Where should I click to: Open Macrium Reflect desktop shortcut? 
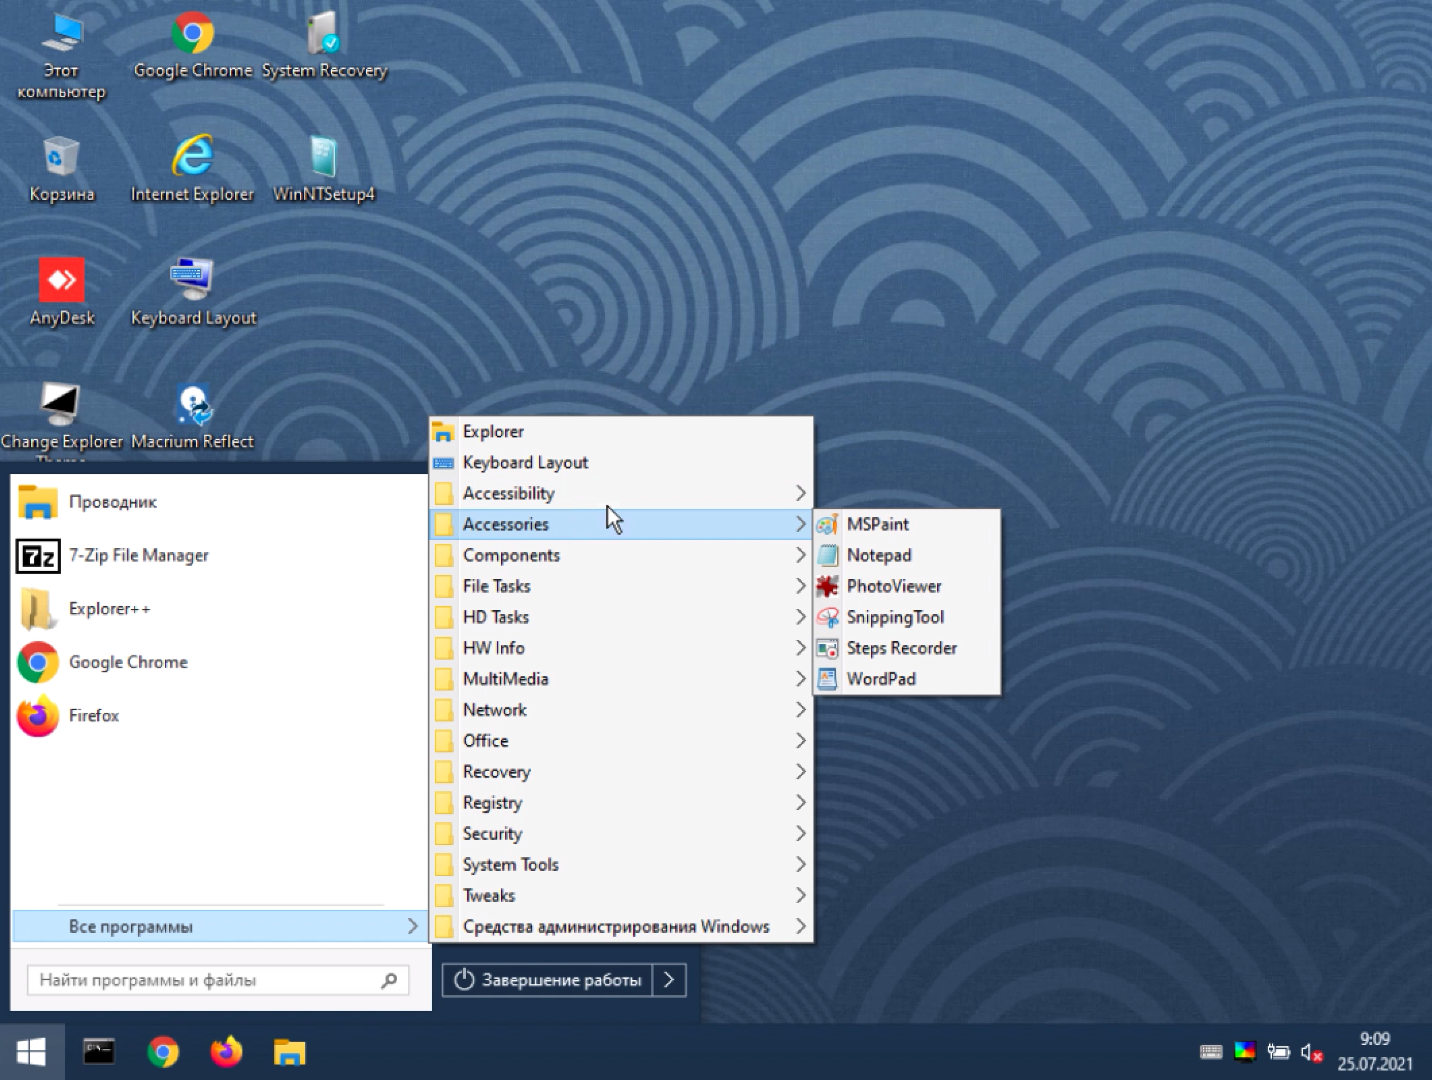point(192,405)
